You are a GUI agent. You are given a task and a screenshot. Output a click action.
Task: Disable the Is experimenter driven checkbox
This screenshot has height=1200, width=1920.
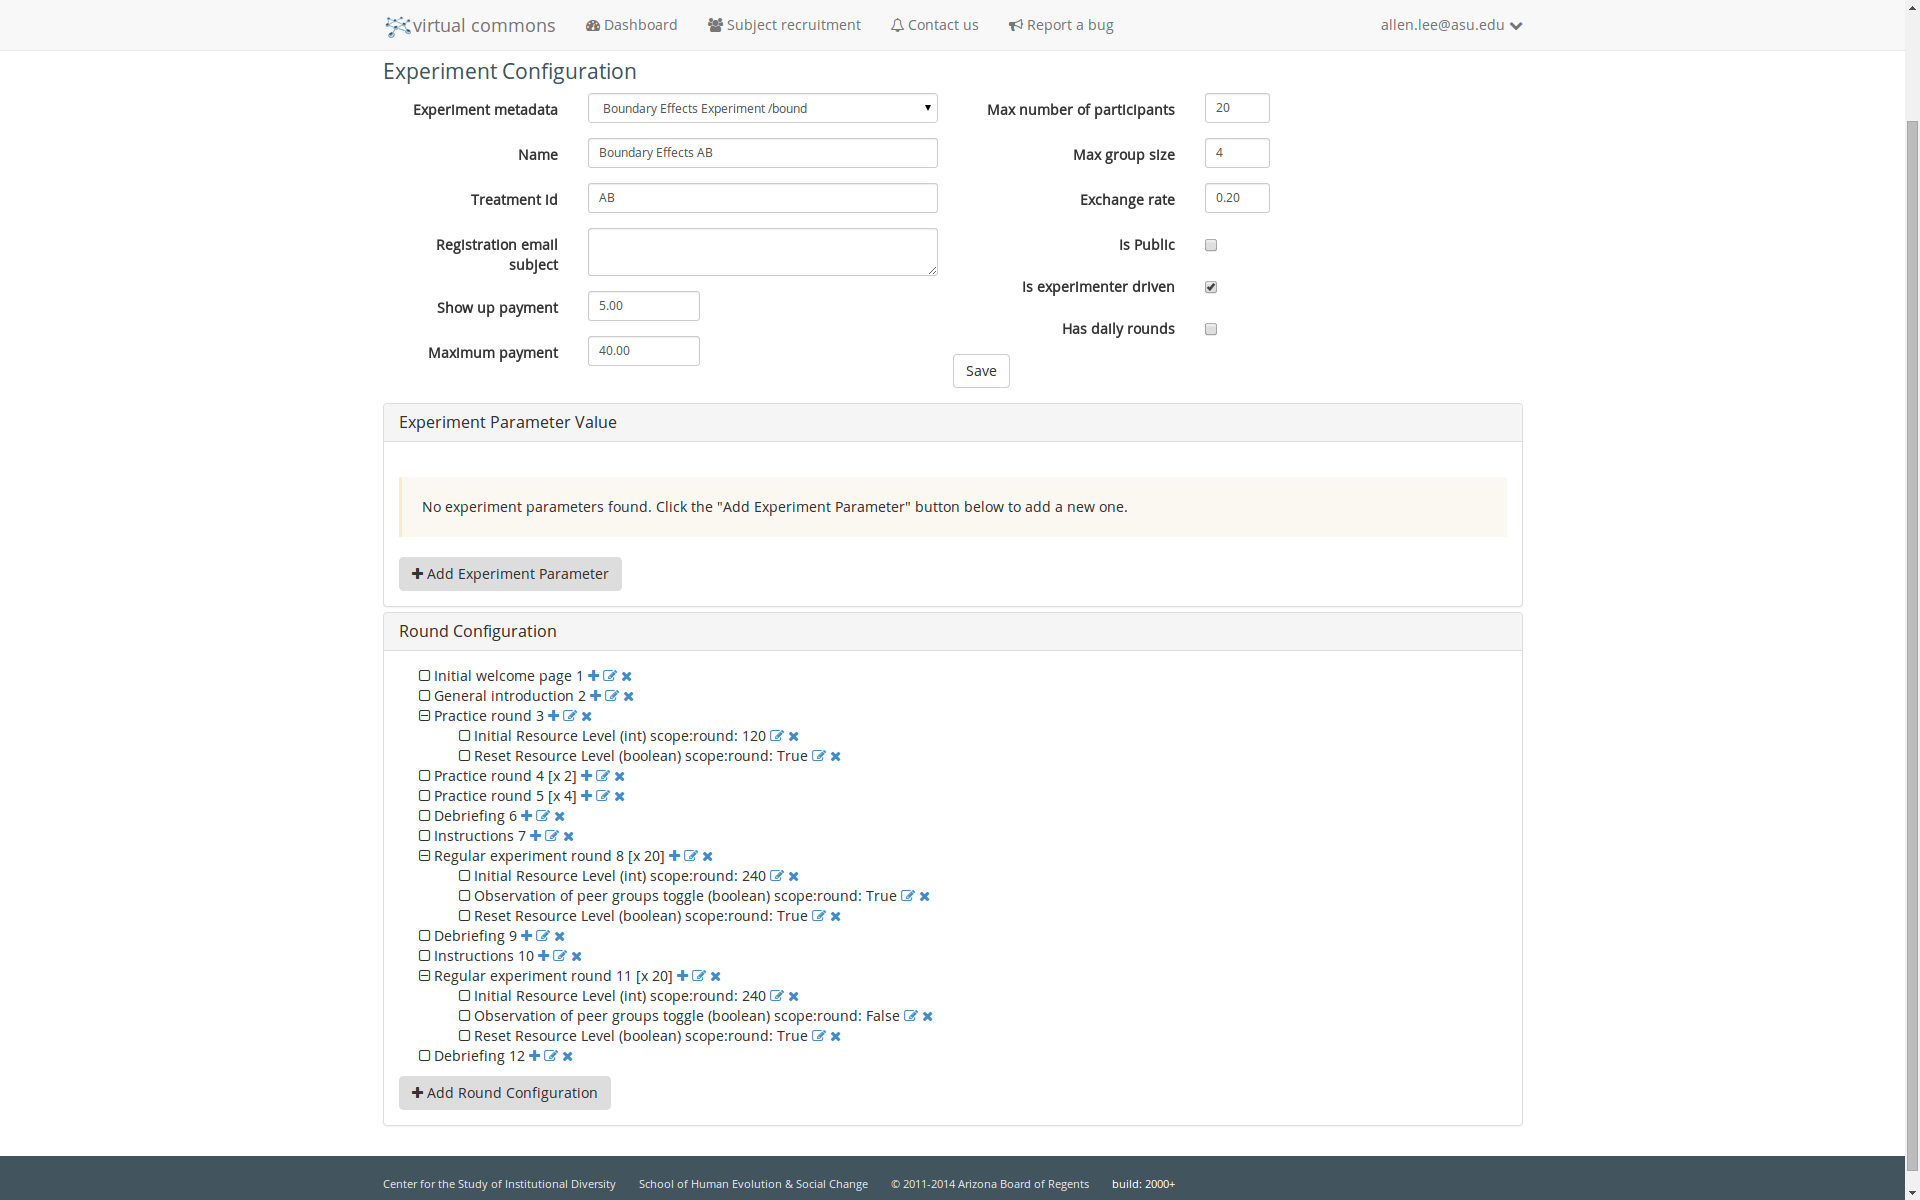[1212, 286]
